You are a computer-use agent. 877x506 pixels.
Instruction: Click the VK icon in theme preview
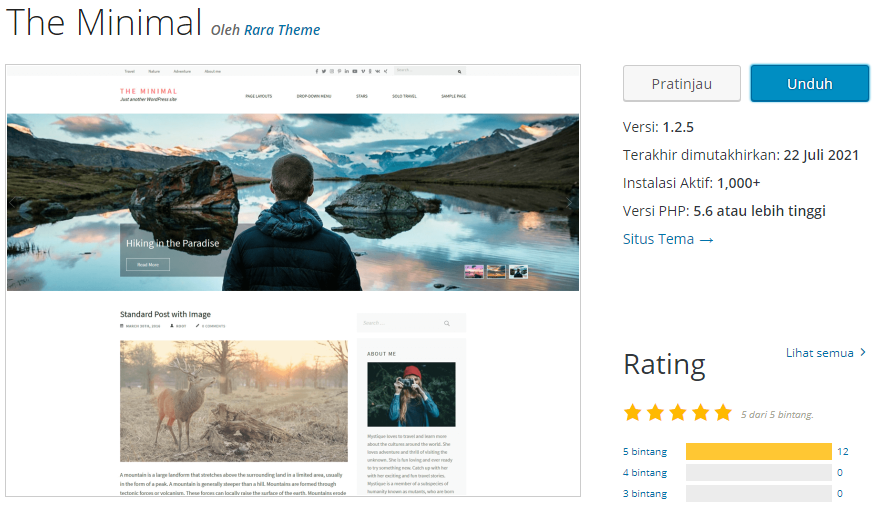click(378, 71)
